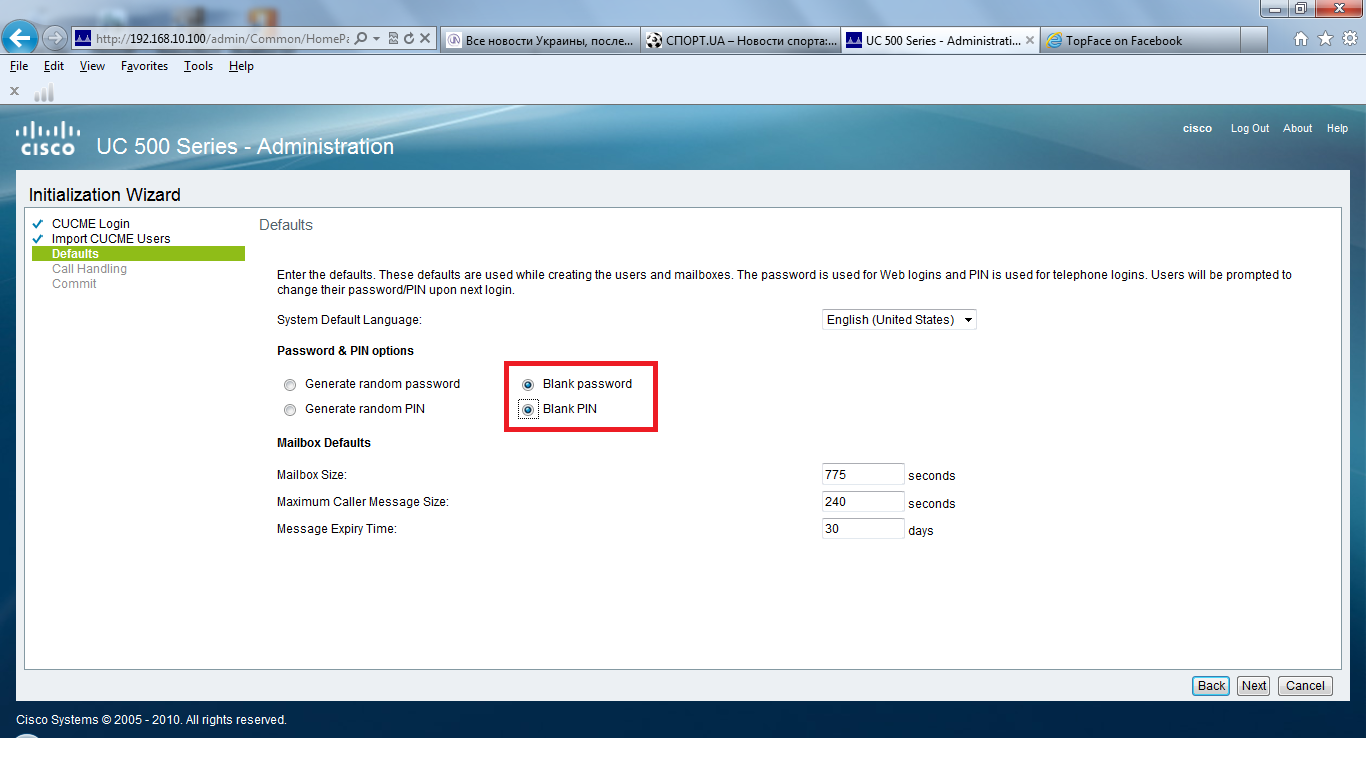
Task: Select the Blank password radio button
Action: (527, 384)
